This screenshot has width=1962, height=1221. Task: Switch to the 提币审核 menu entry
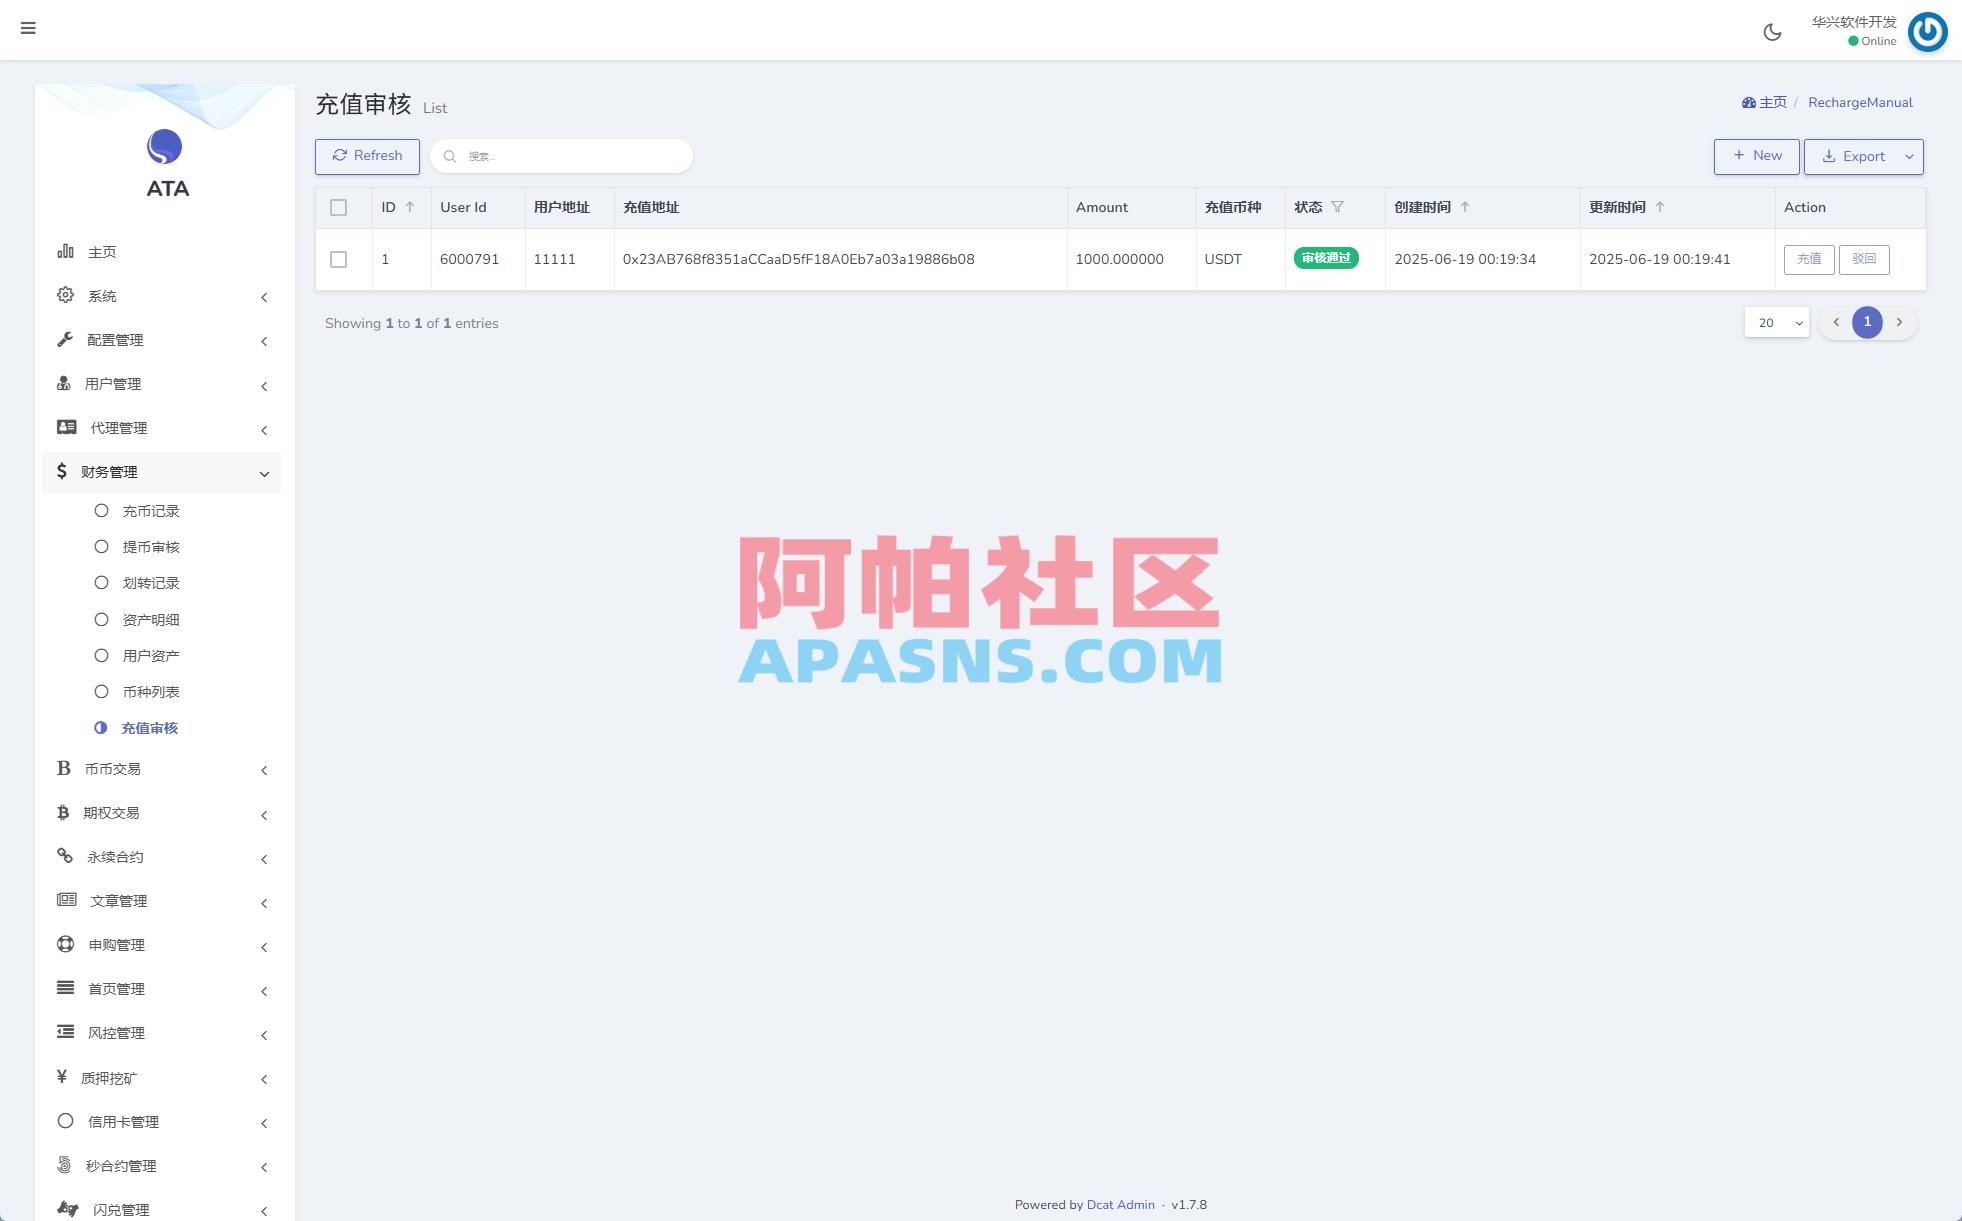(150, 547)
